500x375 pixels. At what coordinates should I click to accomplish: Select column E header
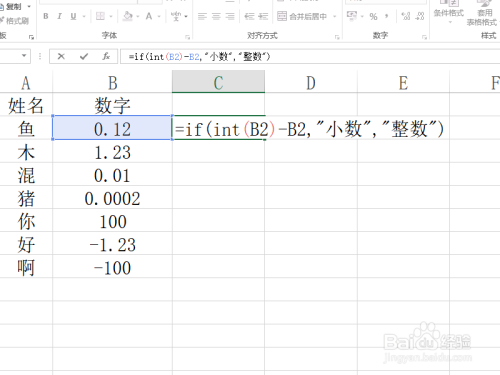click(403, 83)
